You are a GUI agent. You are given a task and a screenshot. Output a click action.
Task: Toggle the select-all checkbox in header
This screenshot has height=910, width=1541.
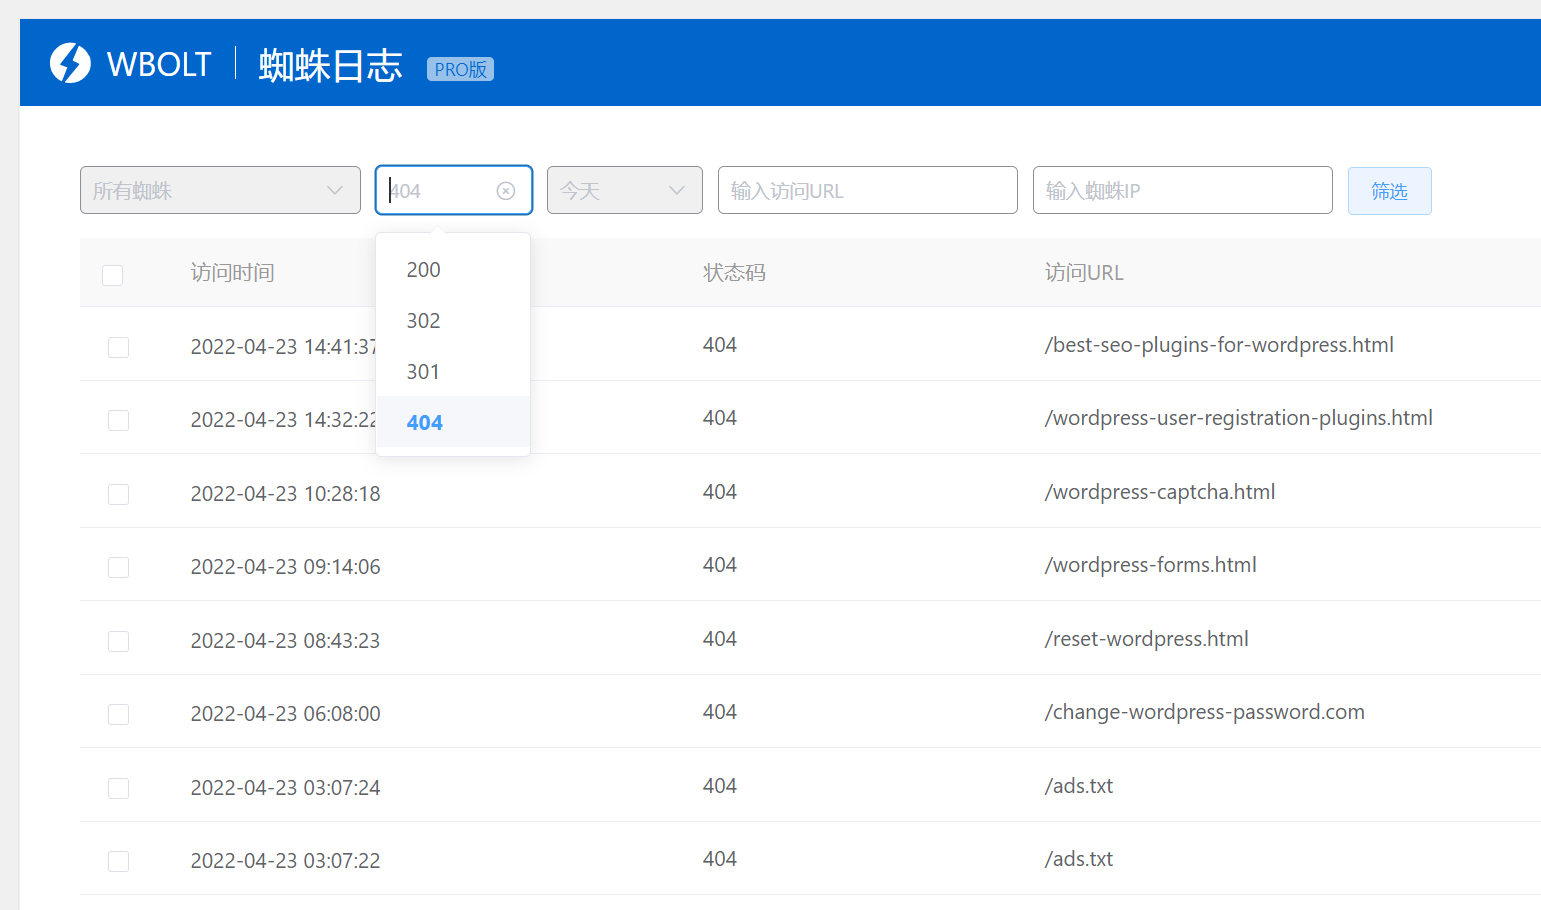[113, 275]
